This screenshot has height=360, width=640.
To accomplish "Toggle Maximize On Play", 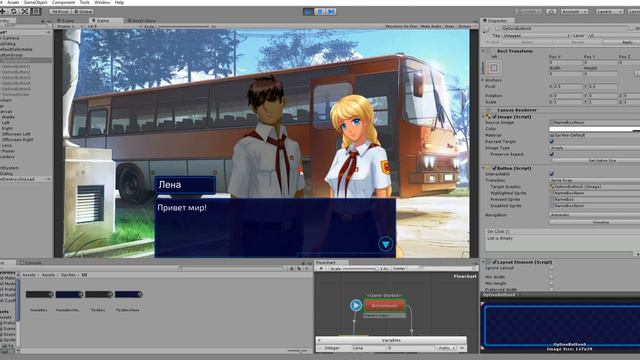I will point(401,26).
